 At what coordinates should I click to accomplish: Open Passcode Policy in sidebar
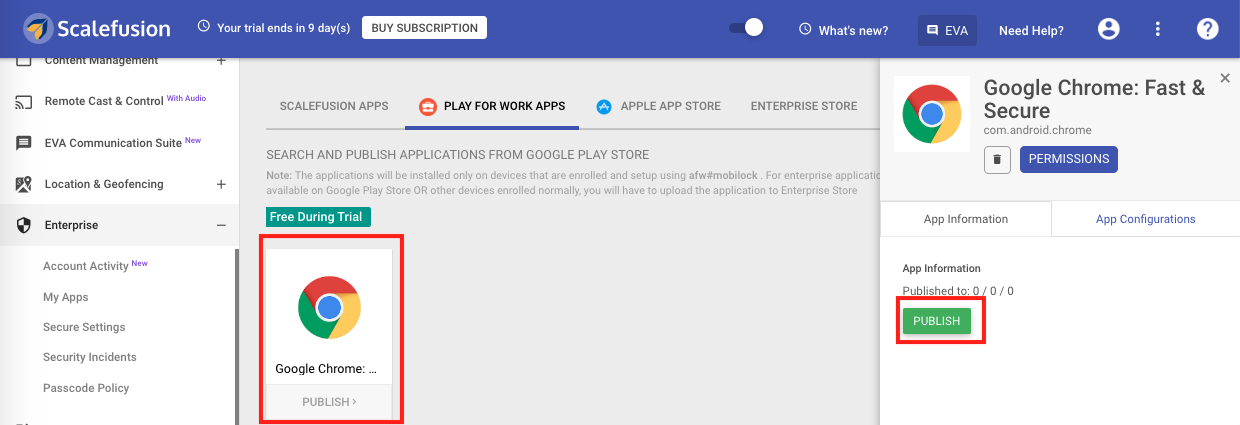[x=86, y=388]
